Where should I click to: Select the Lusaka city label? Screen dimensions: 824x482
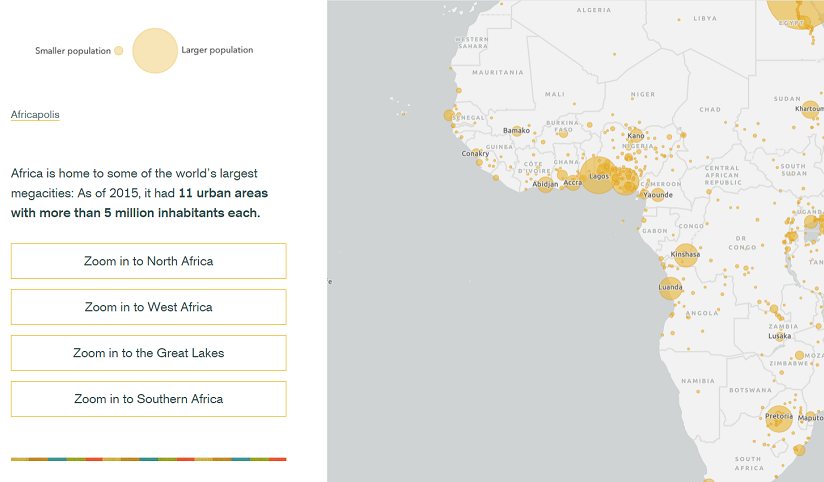tap(779, 336)
